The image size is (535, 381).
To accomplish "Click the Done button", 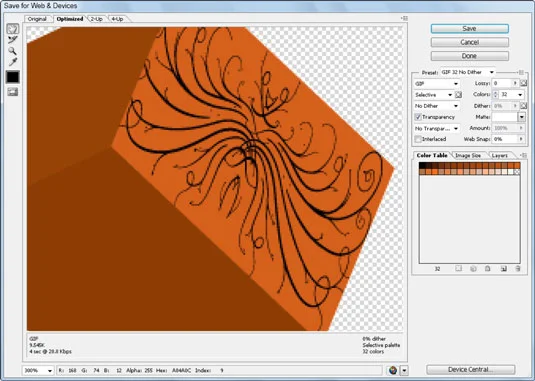I will point(469,56).
